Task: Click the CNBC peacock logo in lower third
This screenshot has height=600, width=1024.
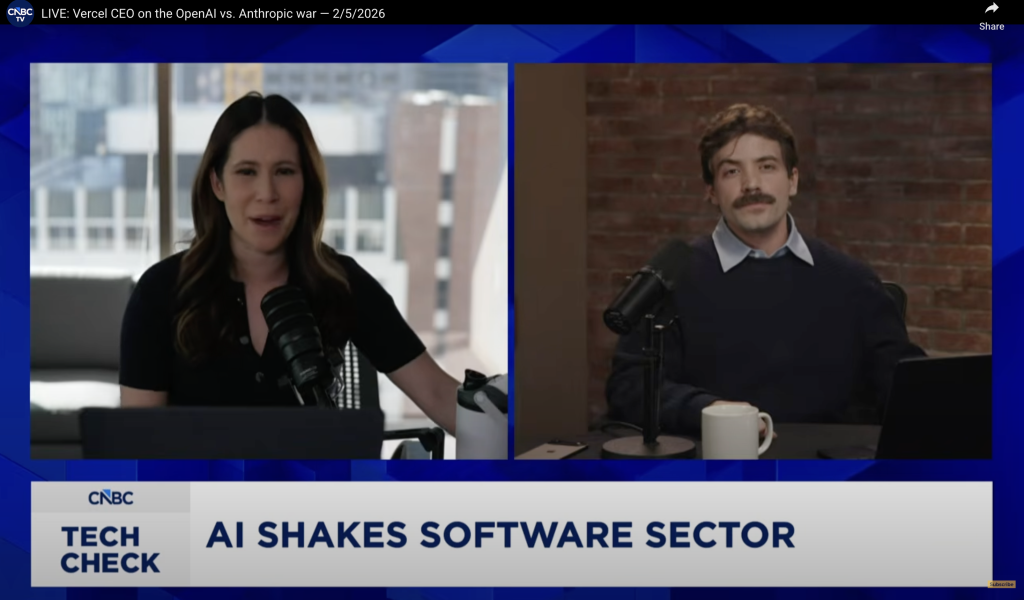Action: coord(110,497)
